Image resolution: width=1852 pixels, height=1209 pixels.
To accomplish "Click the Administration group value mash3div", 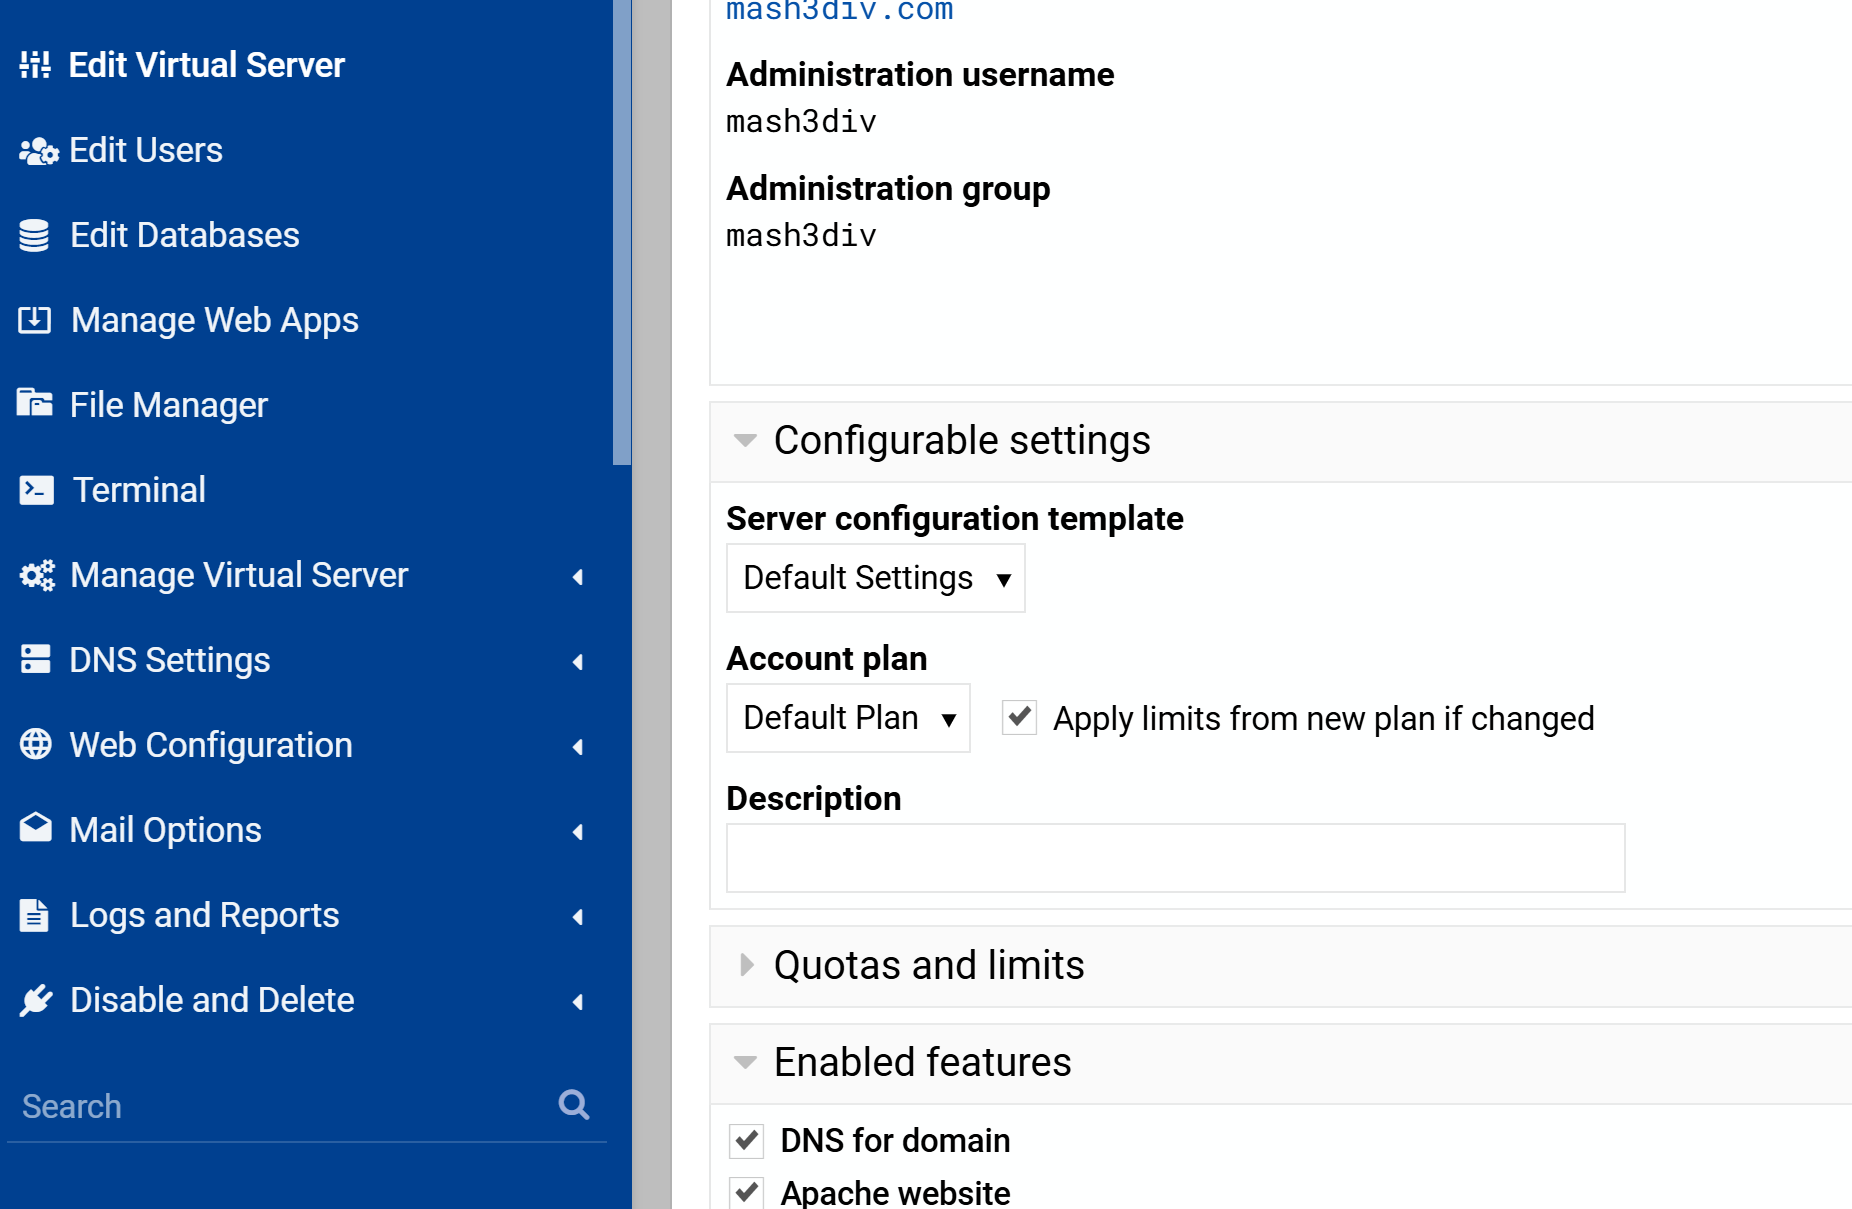I will pos(801,236).
